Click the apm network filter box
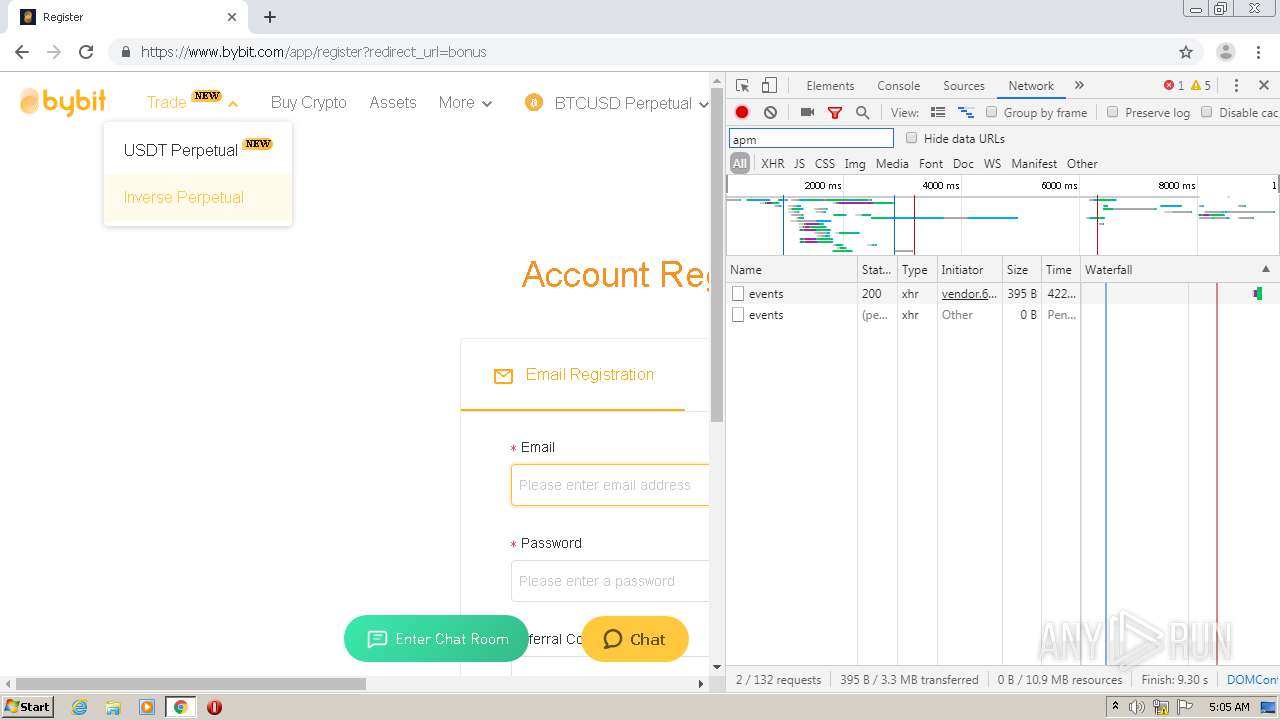The image size is (1280, 720). pyautogui.click(x=811, y=139)
